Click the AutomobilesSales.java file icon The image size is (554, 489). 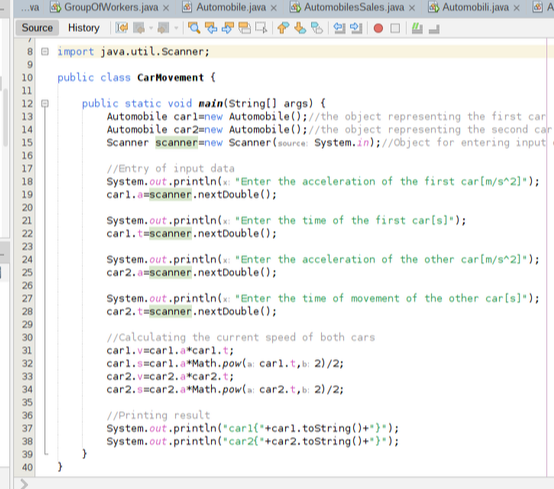(295, 7)
